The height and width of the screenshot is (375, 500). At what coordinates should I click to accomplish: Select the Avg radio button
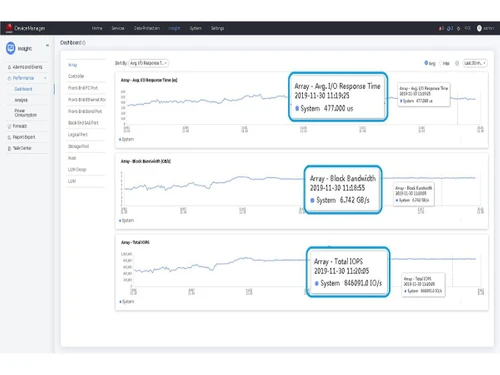[426, 63]
